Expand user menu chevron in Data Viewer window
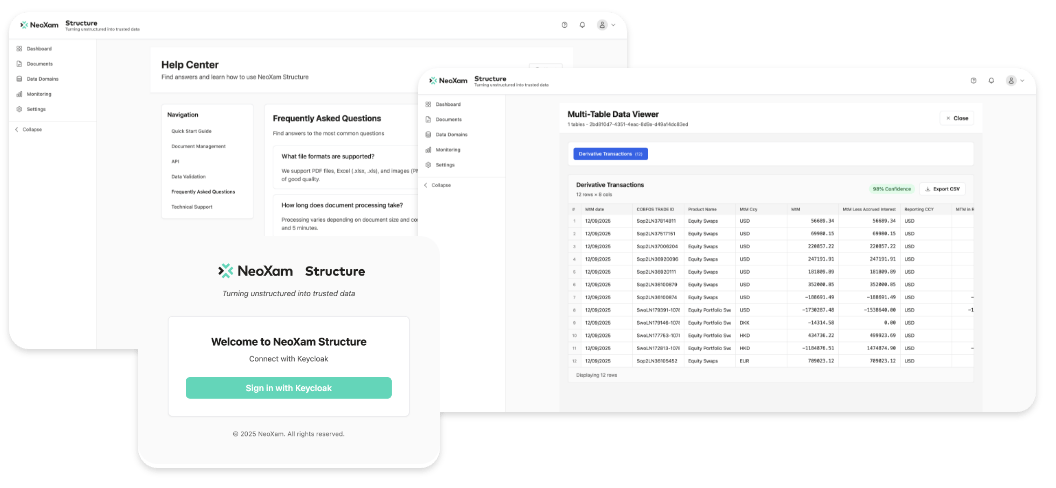 coord(1022,81)
